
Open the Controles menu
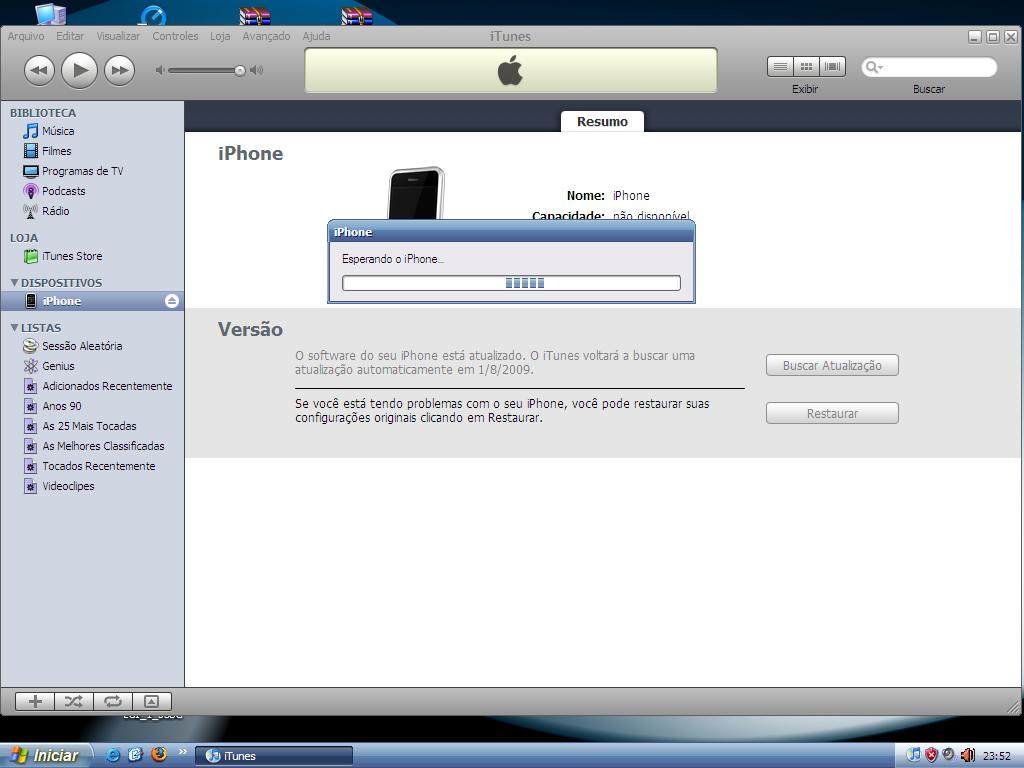point(175,36)
